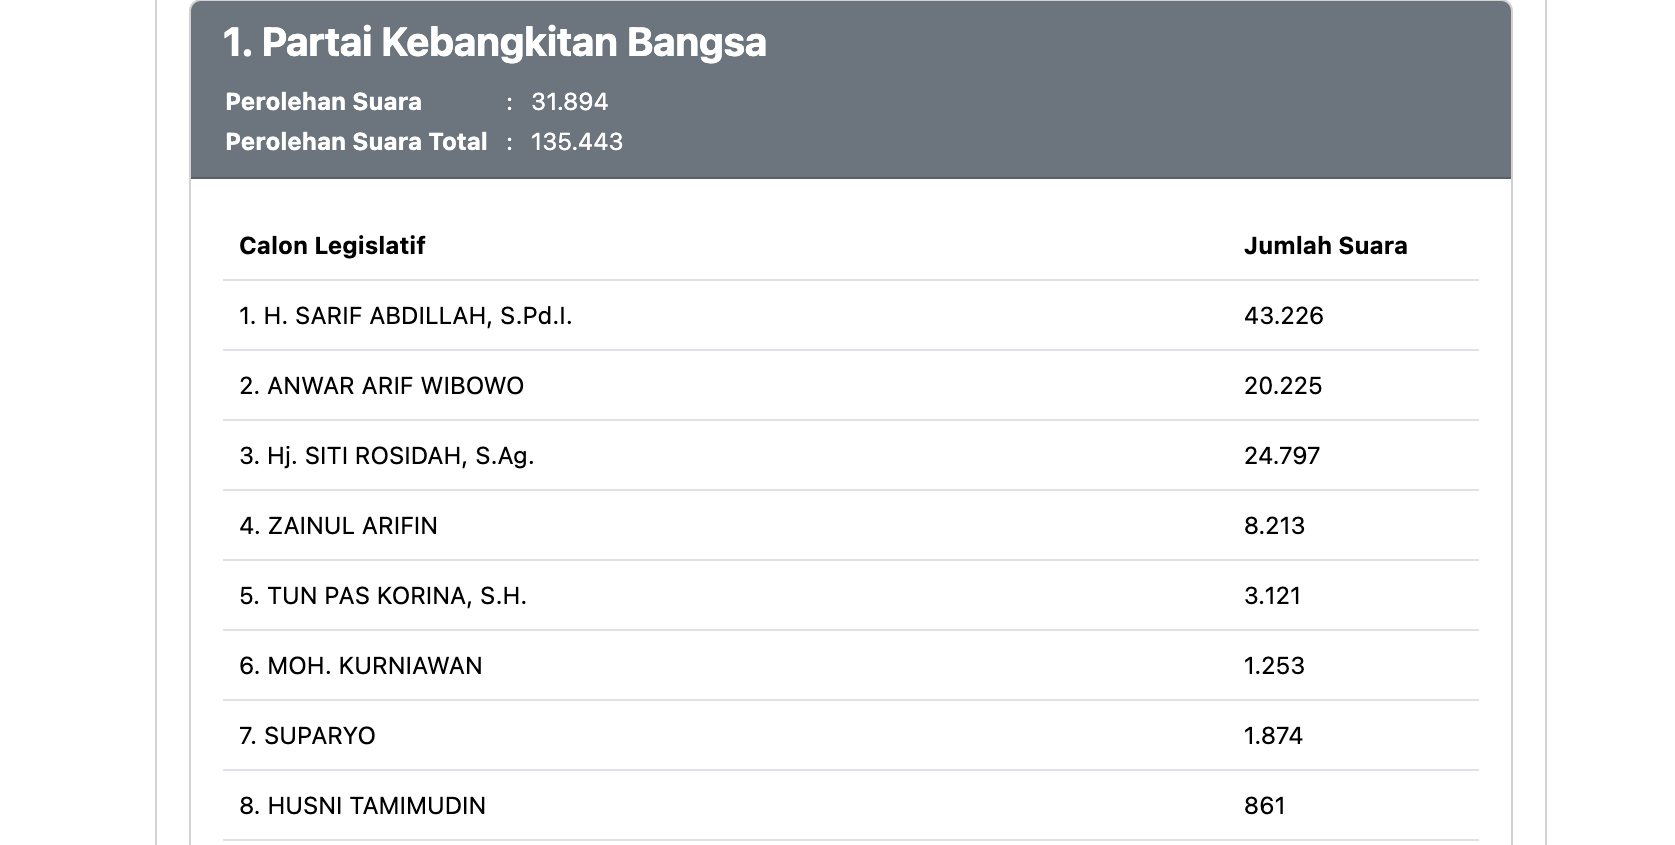Click vote count 43.226
Viewport: 1675px width, 845px height.
point(1283,316)
